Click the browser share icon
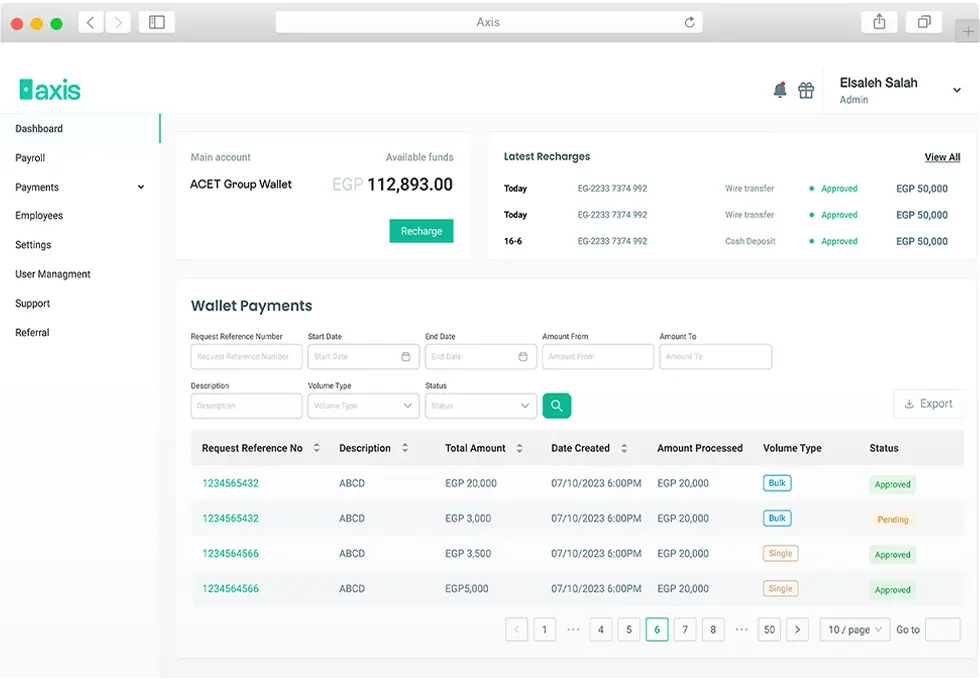The image size is (980, 680). 879,22
